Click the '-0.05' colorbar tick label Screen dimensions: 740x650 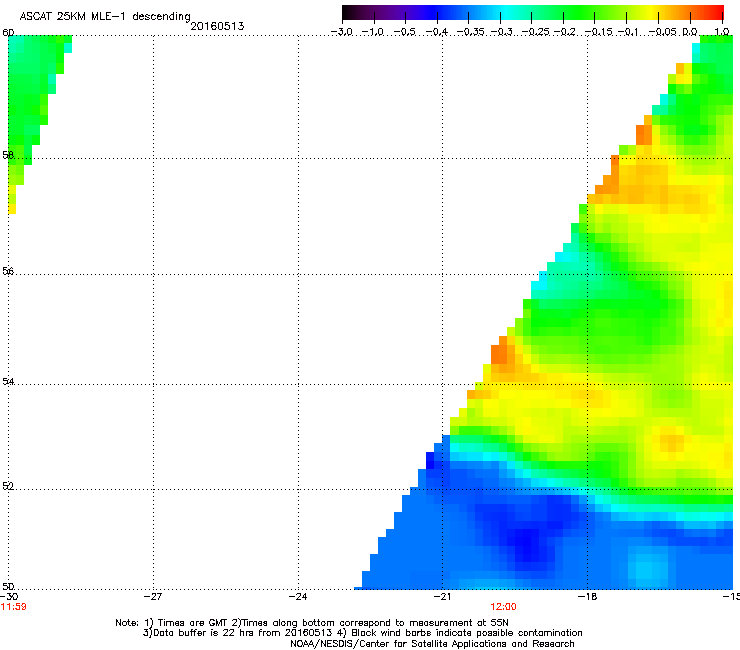662,32
